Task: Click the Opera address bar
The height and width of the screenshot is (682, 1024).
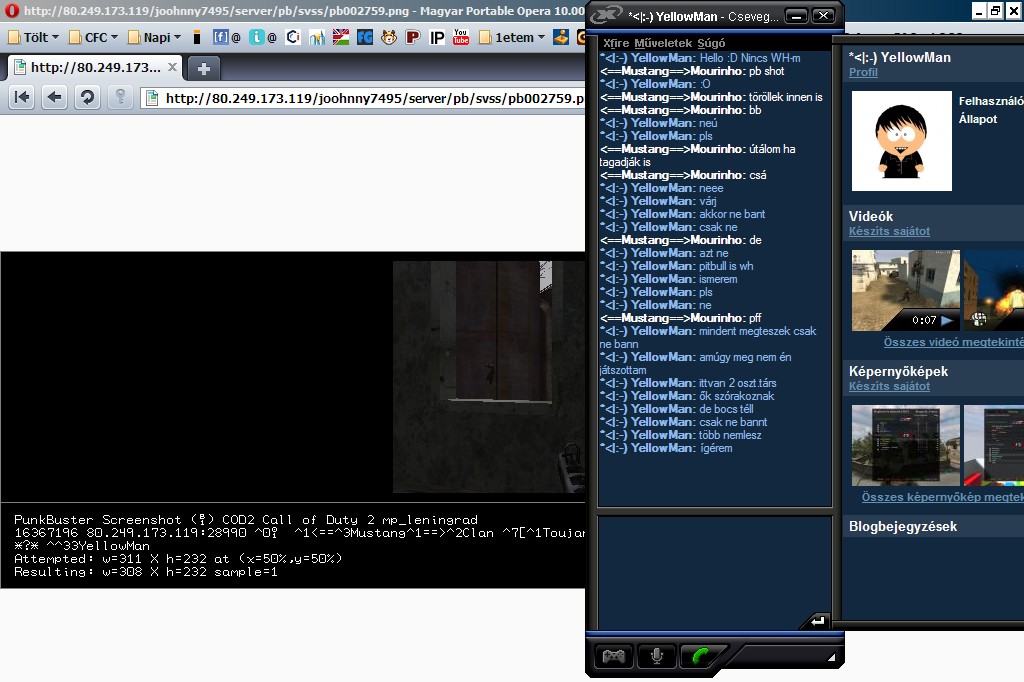Action: coord(364,98)
